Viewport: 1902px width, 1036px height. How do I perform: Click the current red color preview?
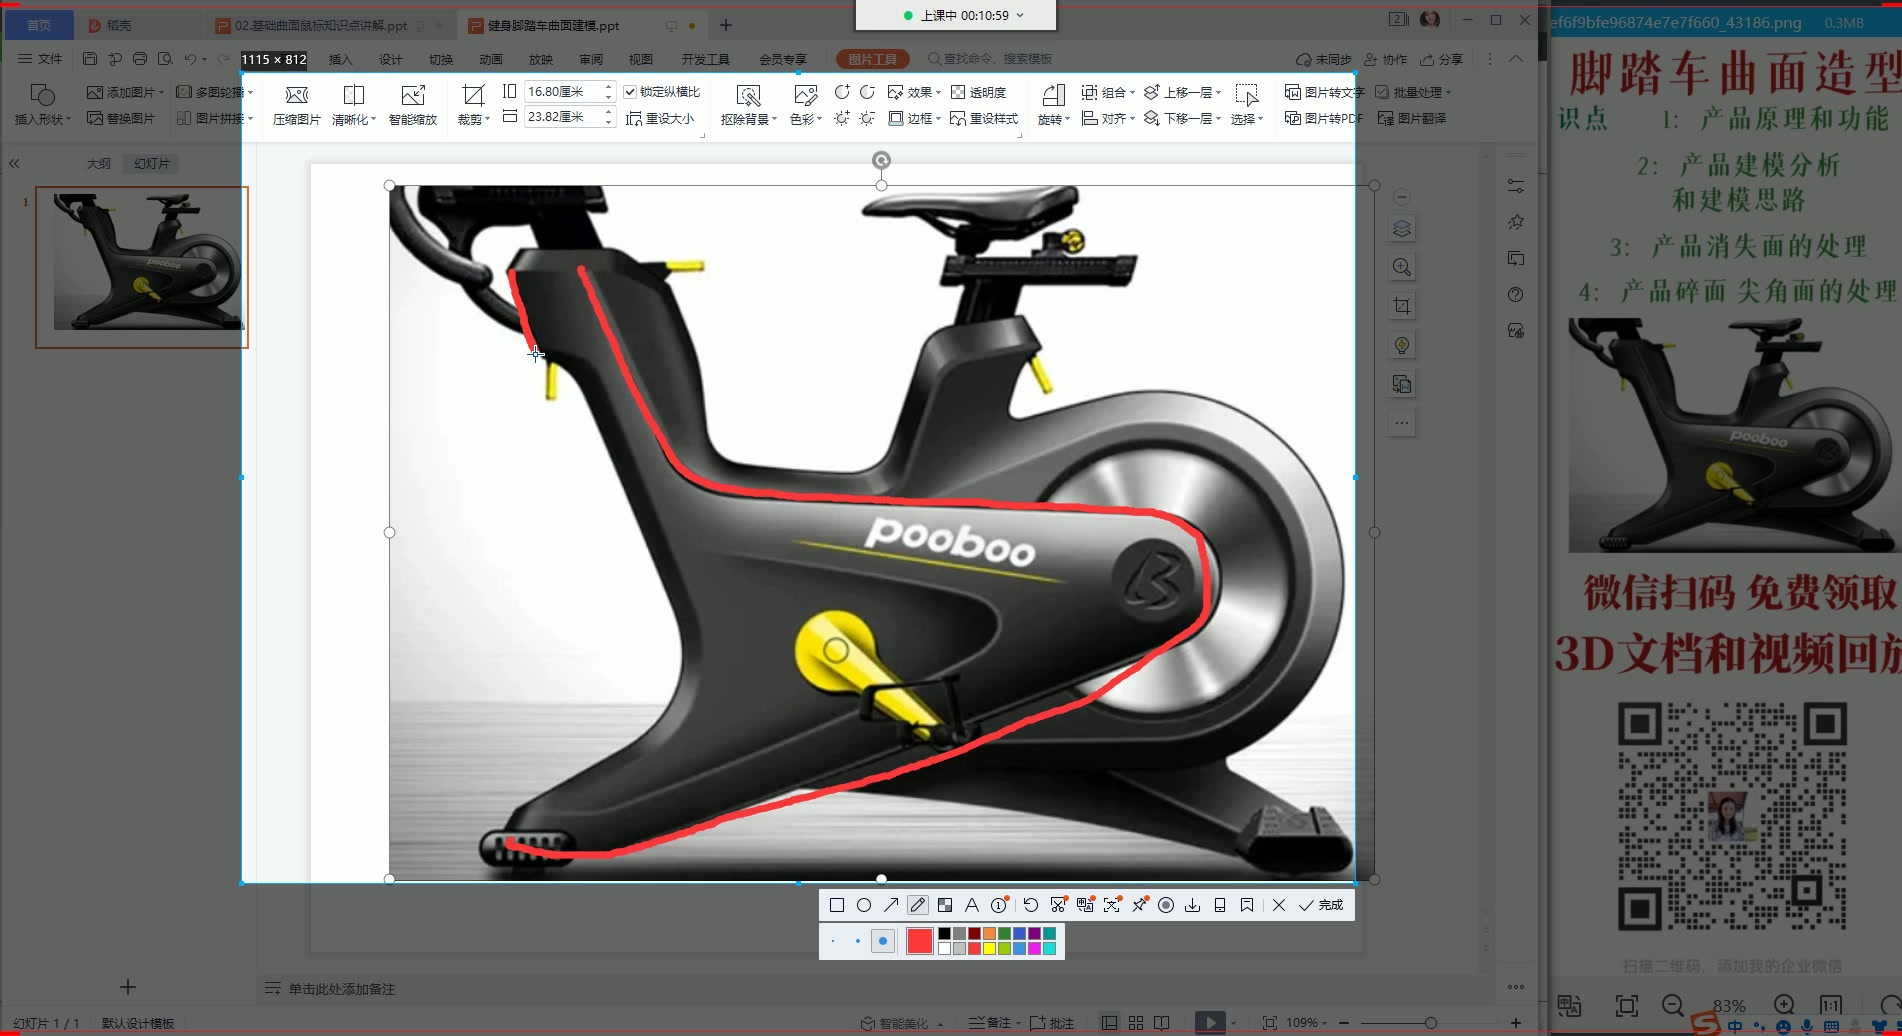920,941
